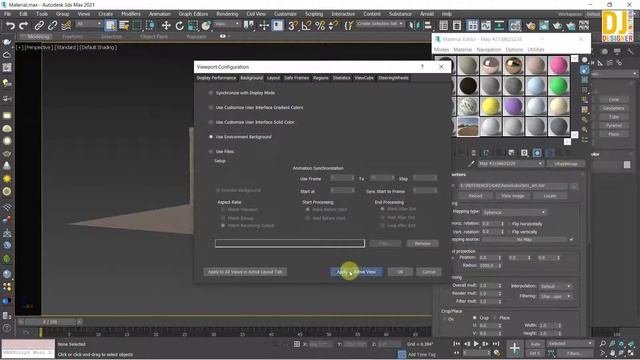The height and width of the screenshot is (360, 640).
Task: Click the Select and Place icon
Action: tap(206, 26)
